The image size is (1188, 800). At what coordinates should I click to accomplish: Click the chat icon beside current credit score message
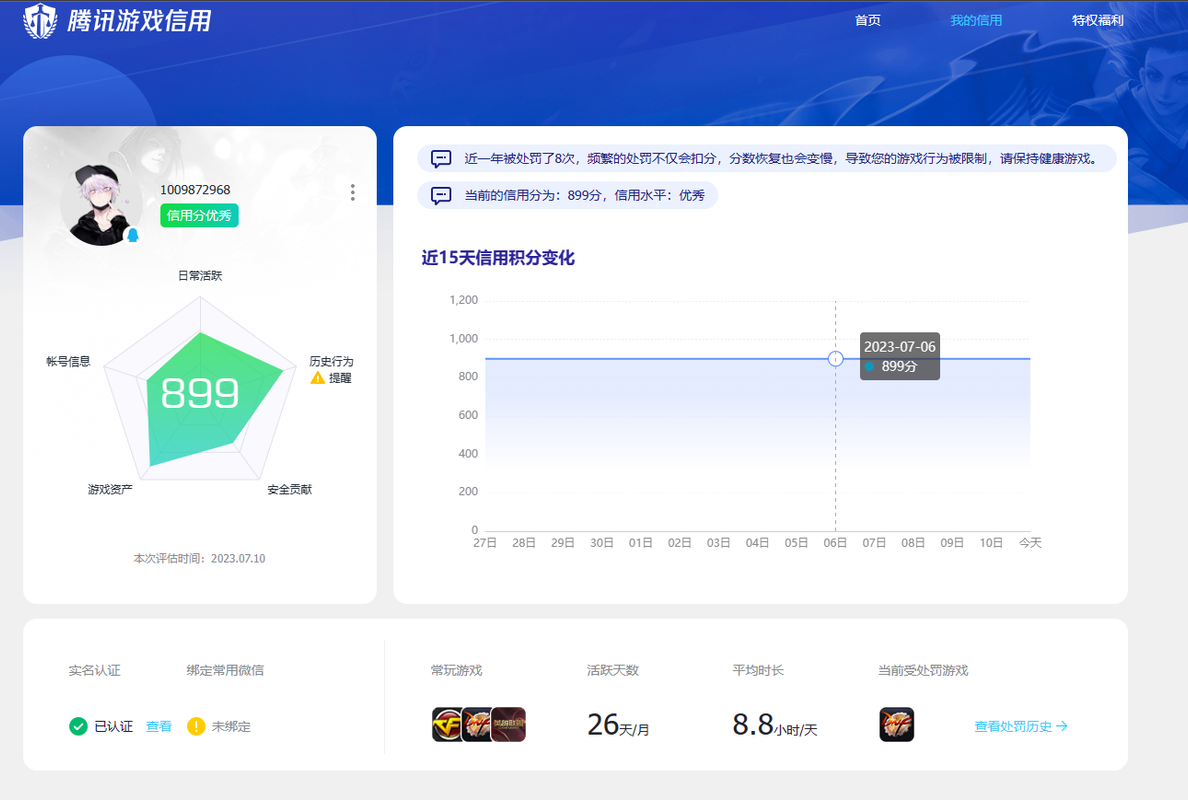pyautogui.click(x=441, y=195)
